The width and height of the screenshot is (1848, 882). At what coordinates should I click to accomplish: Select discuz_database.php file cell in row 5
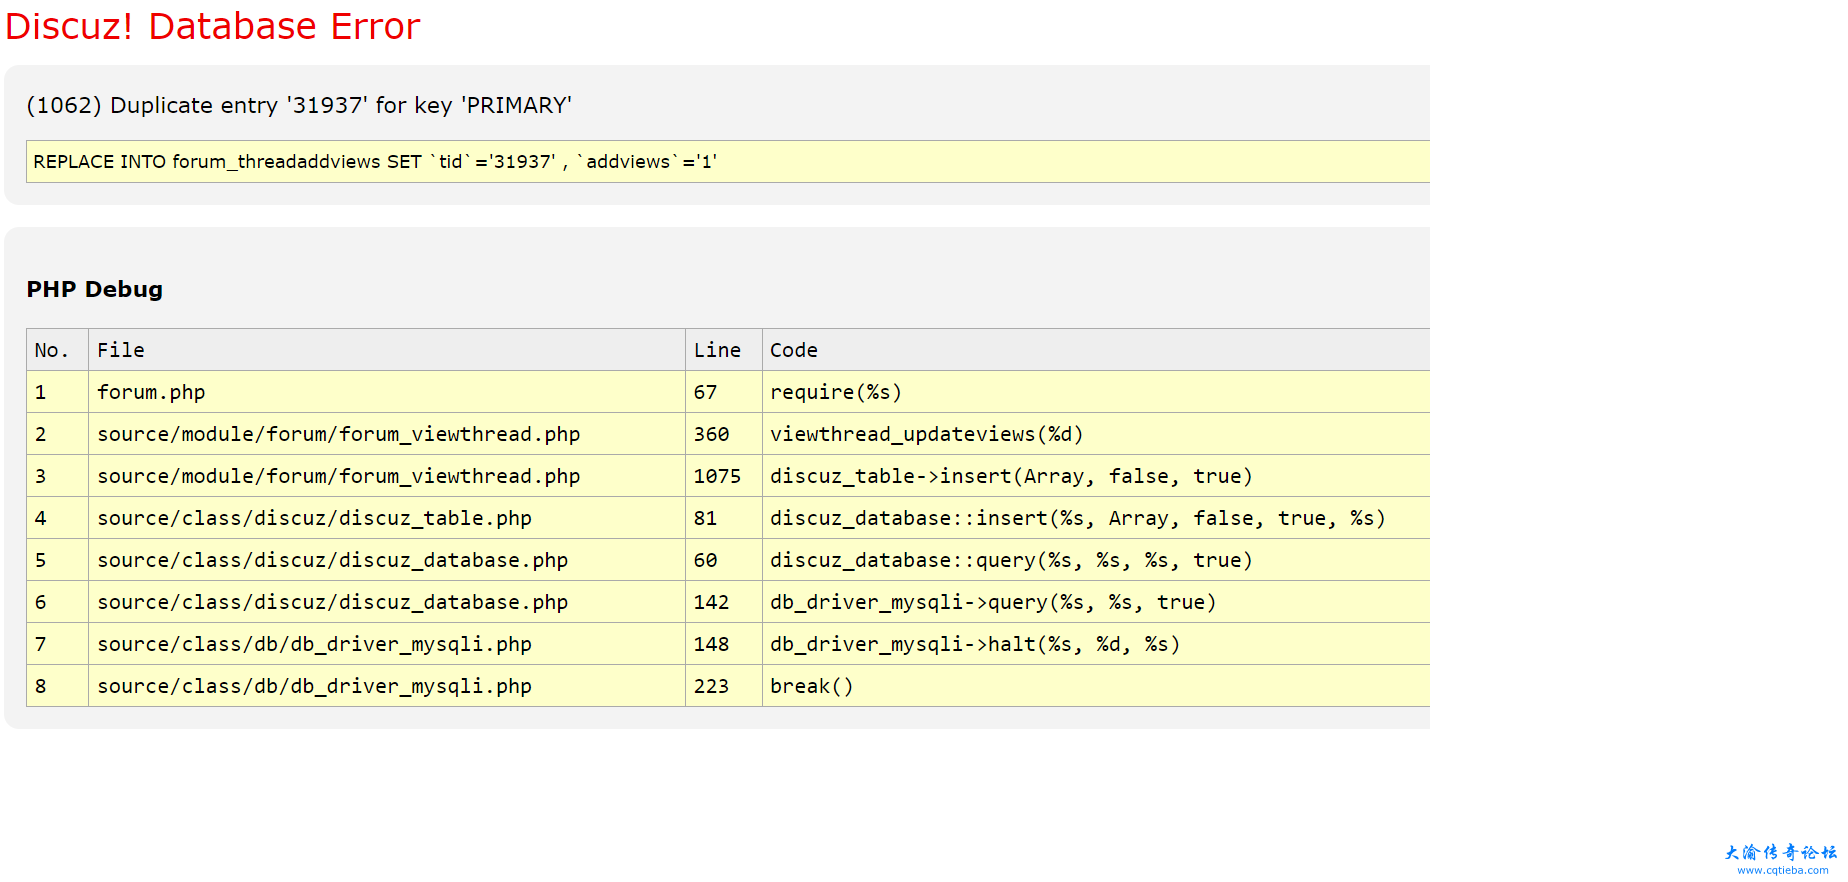click(387, 560)
